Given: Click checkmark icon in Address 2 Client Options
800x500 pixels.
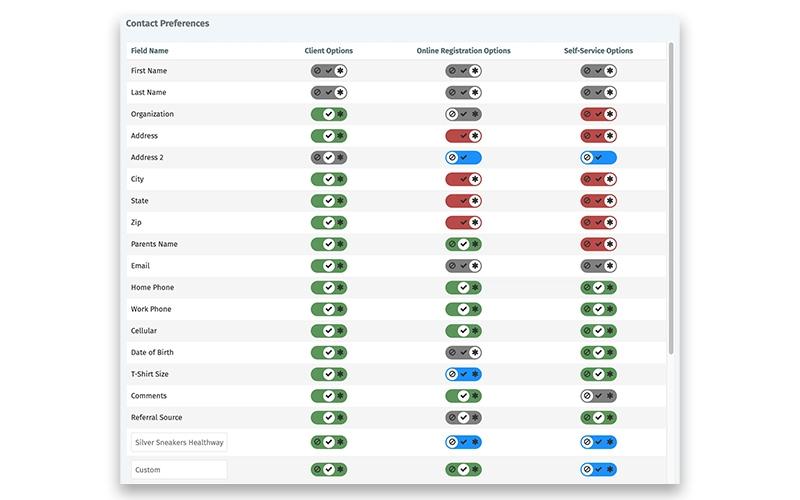Looking at the screenshot, I should pos(329,158).
